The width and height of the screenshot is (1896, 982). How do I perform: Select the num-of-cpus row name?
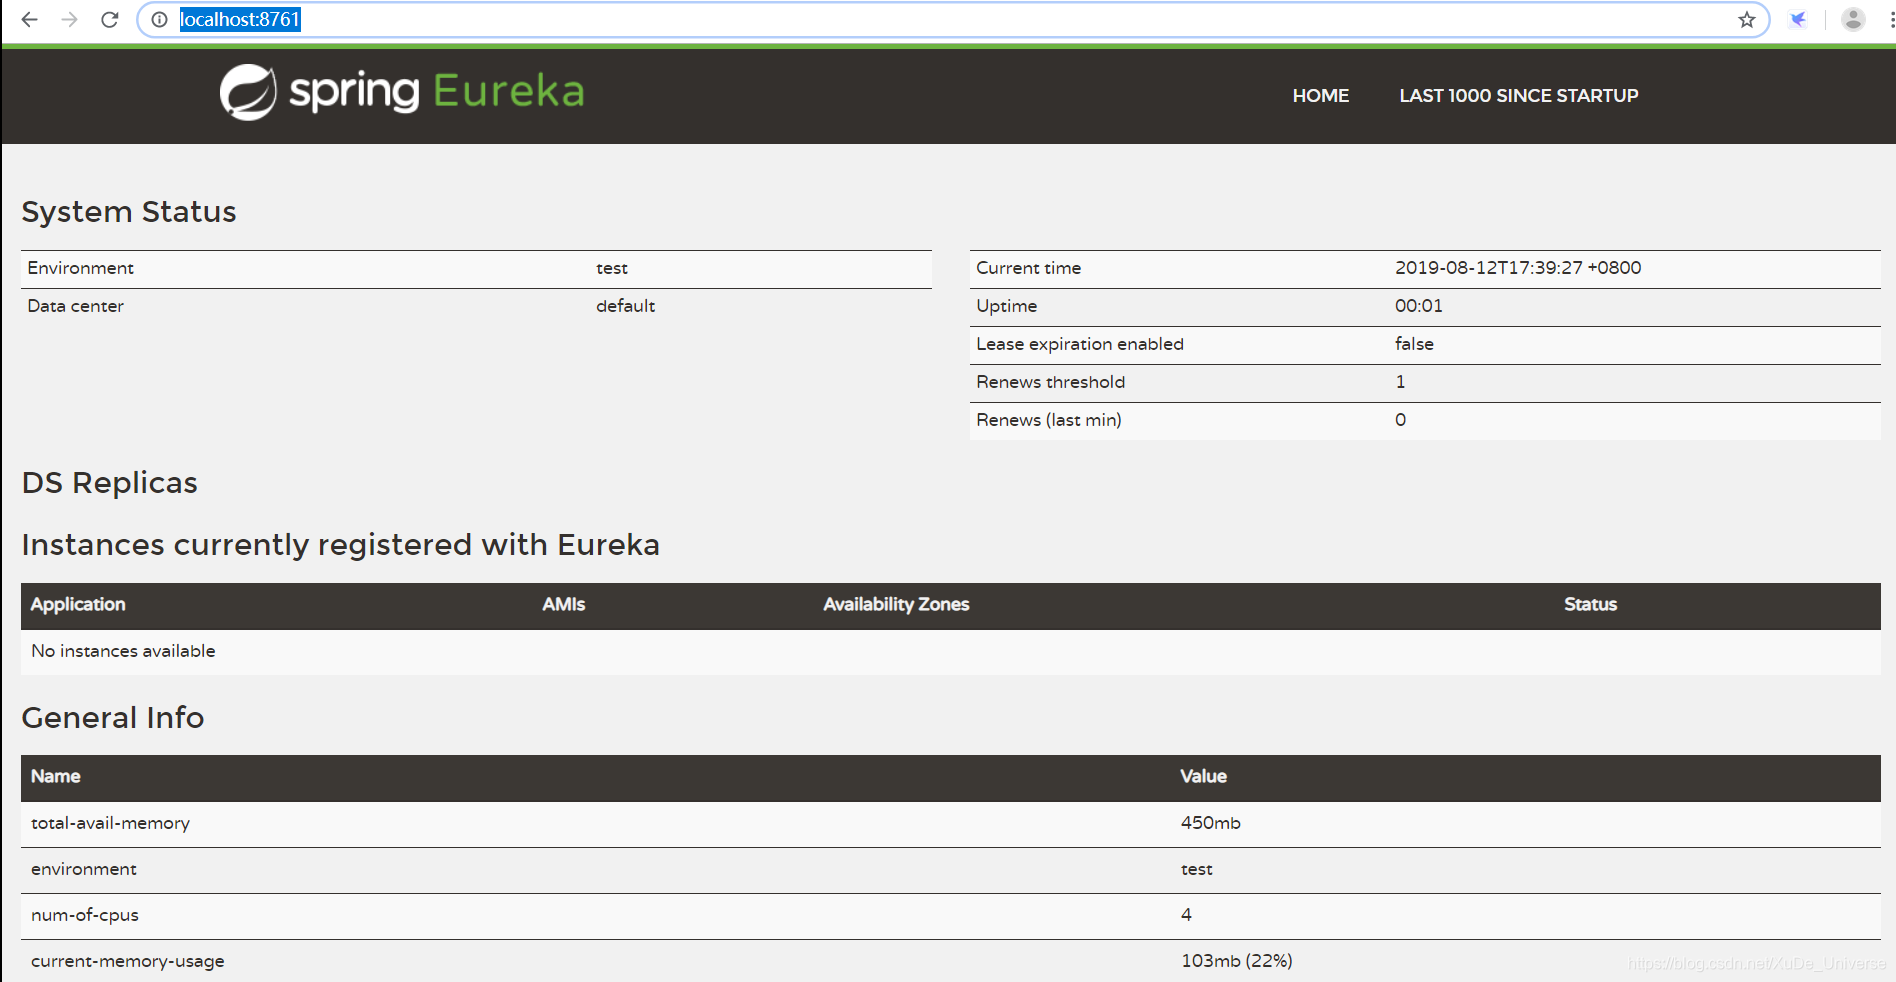point(84,915)
